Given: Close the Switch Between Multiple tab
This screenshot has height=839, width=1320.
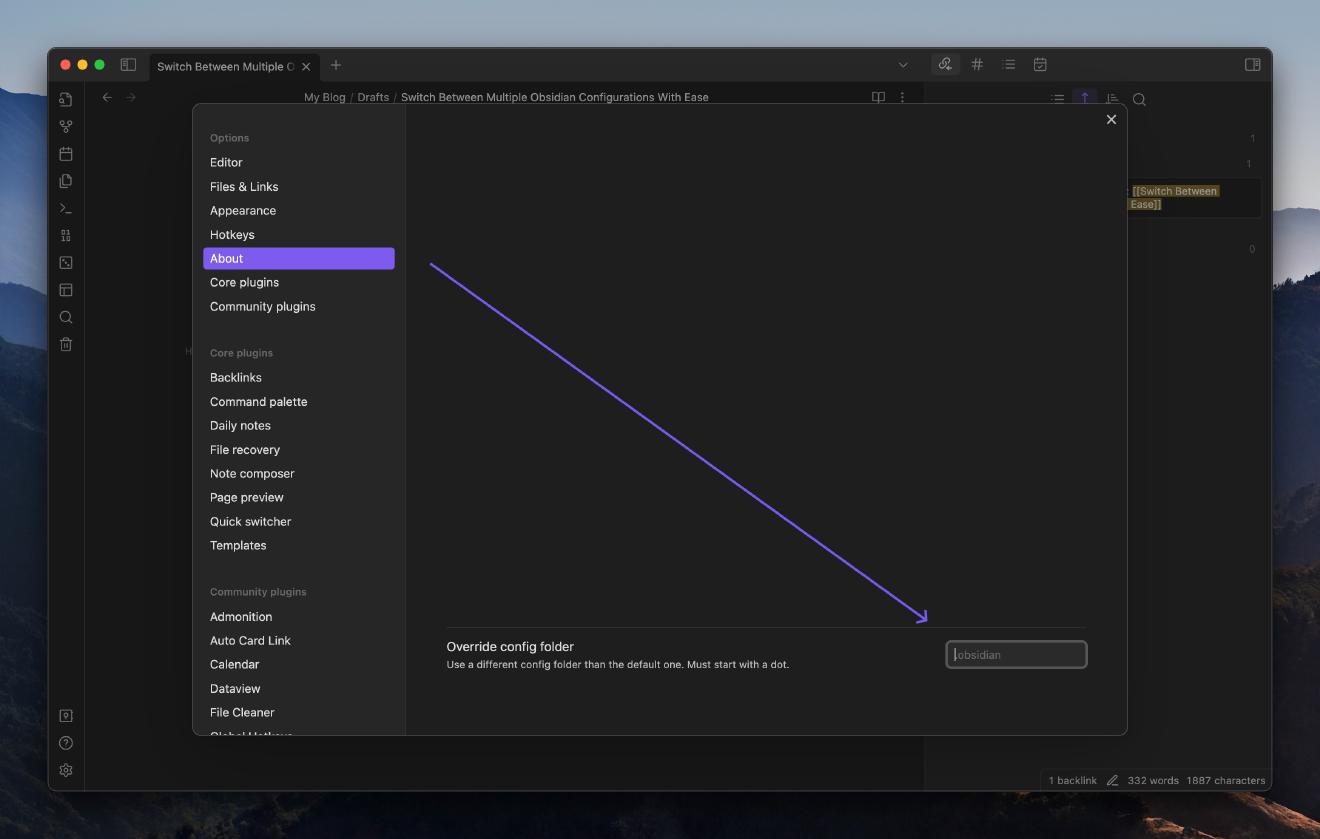Looking at the screenshot, I should [306, 67].
